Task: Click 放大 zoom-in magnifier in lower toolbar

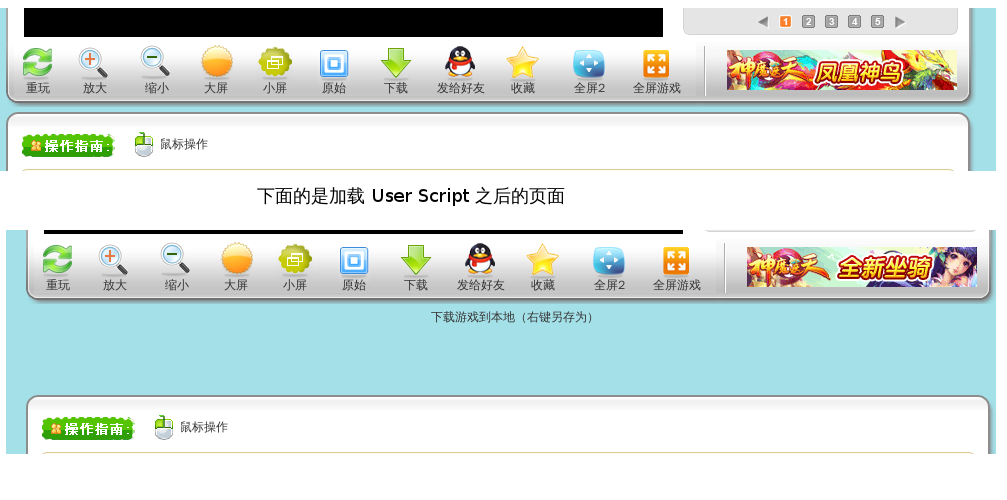Action: click(x=114, y=260)
